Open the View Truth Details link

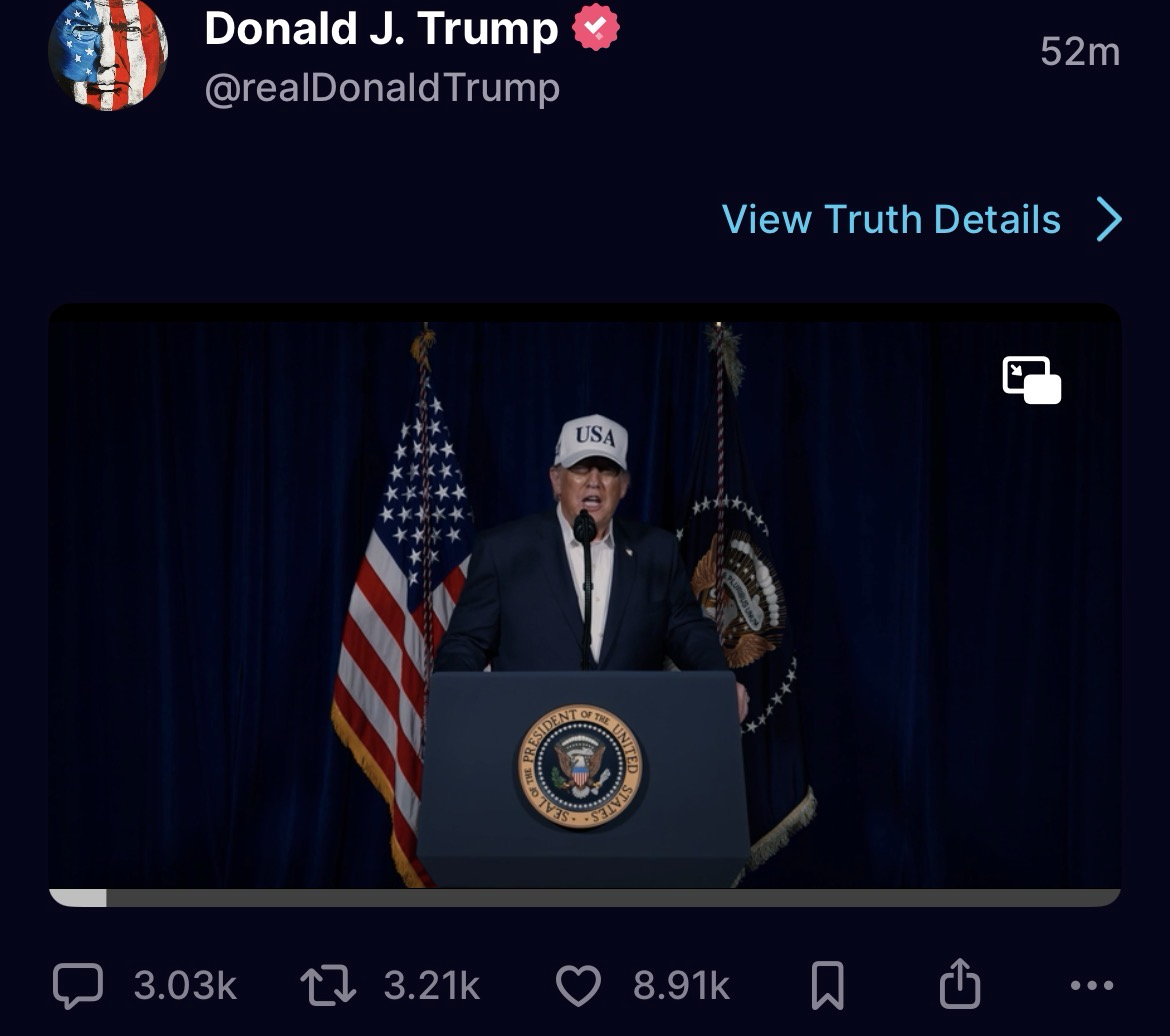click(891, 219)
